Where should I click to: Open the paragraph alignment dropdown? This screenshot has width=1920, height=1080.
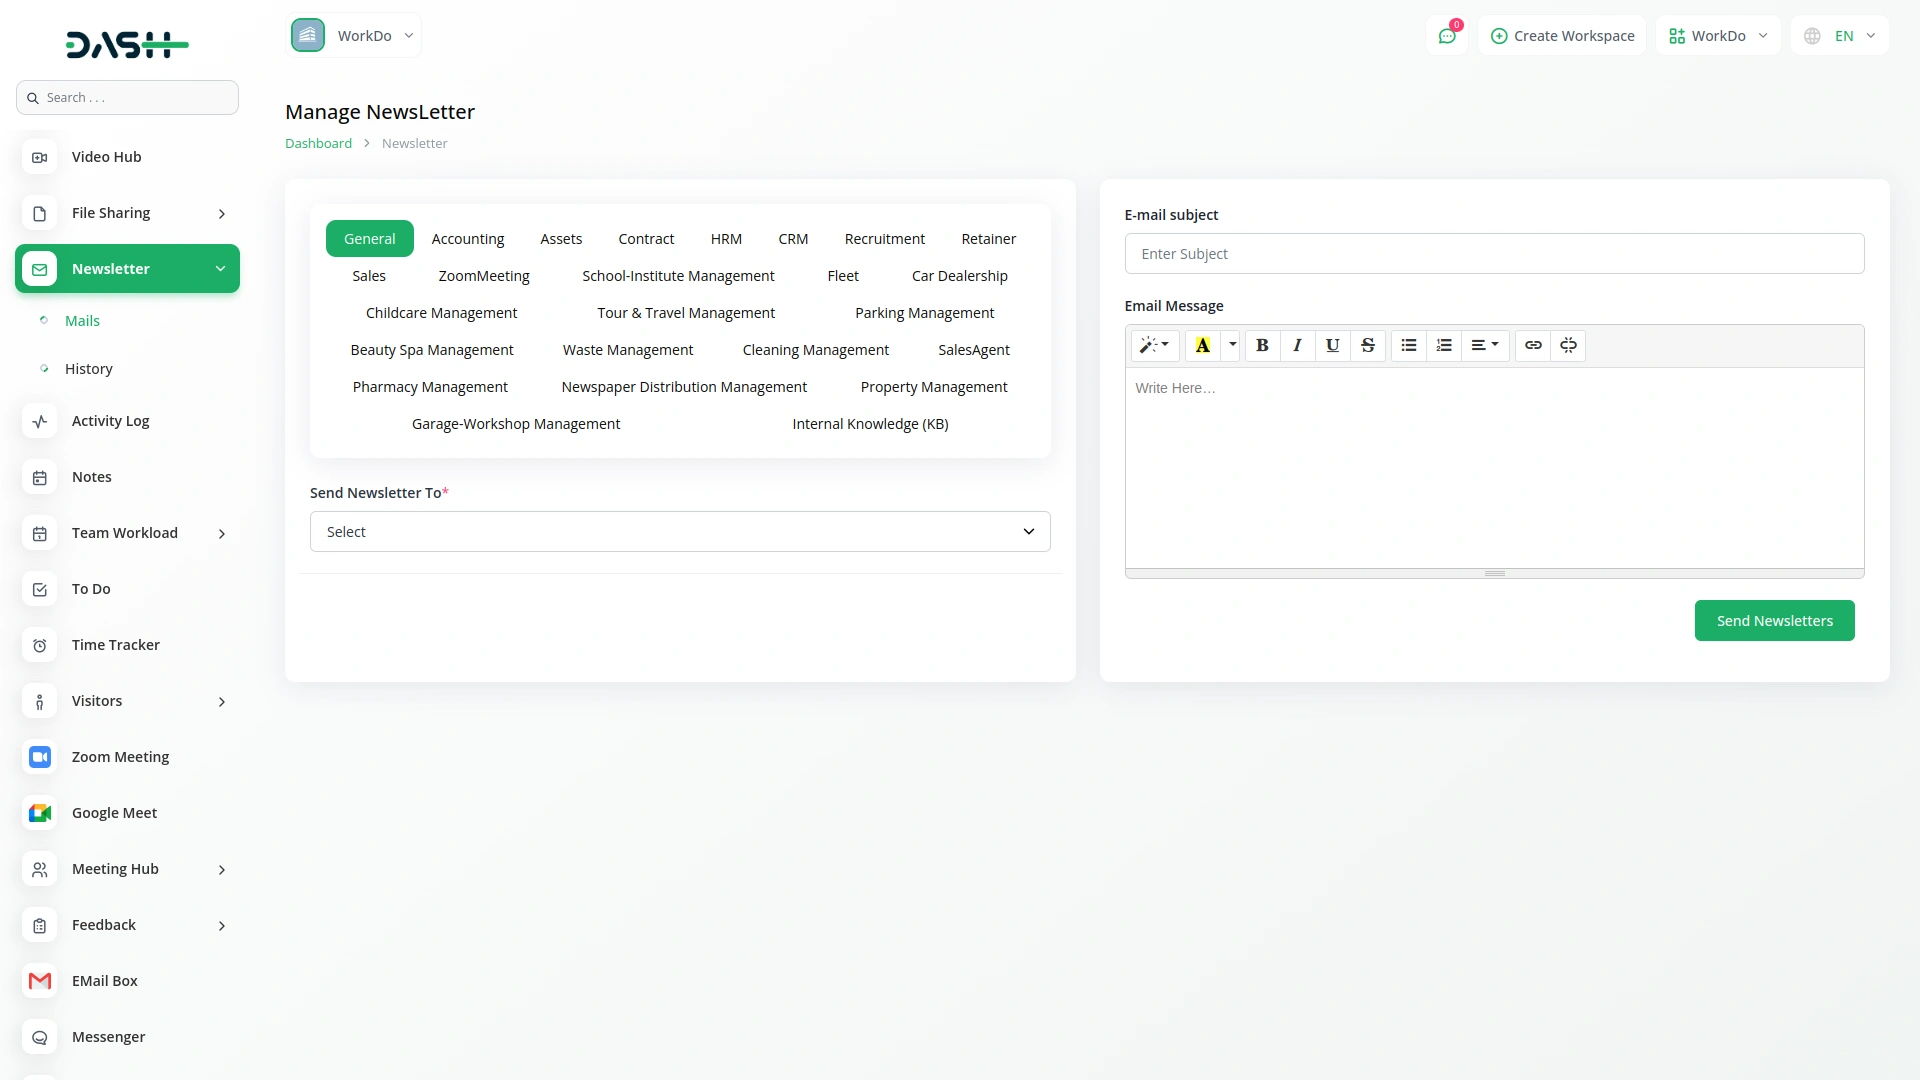1484,345
